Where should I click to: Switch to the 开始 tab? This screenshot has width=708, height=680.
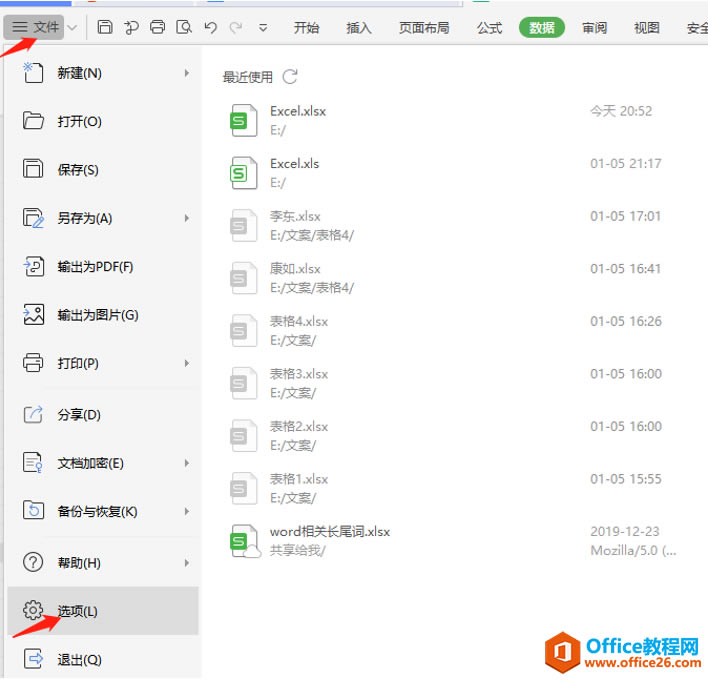[x=307, y=28]
